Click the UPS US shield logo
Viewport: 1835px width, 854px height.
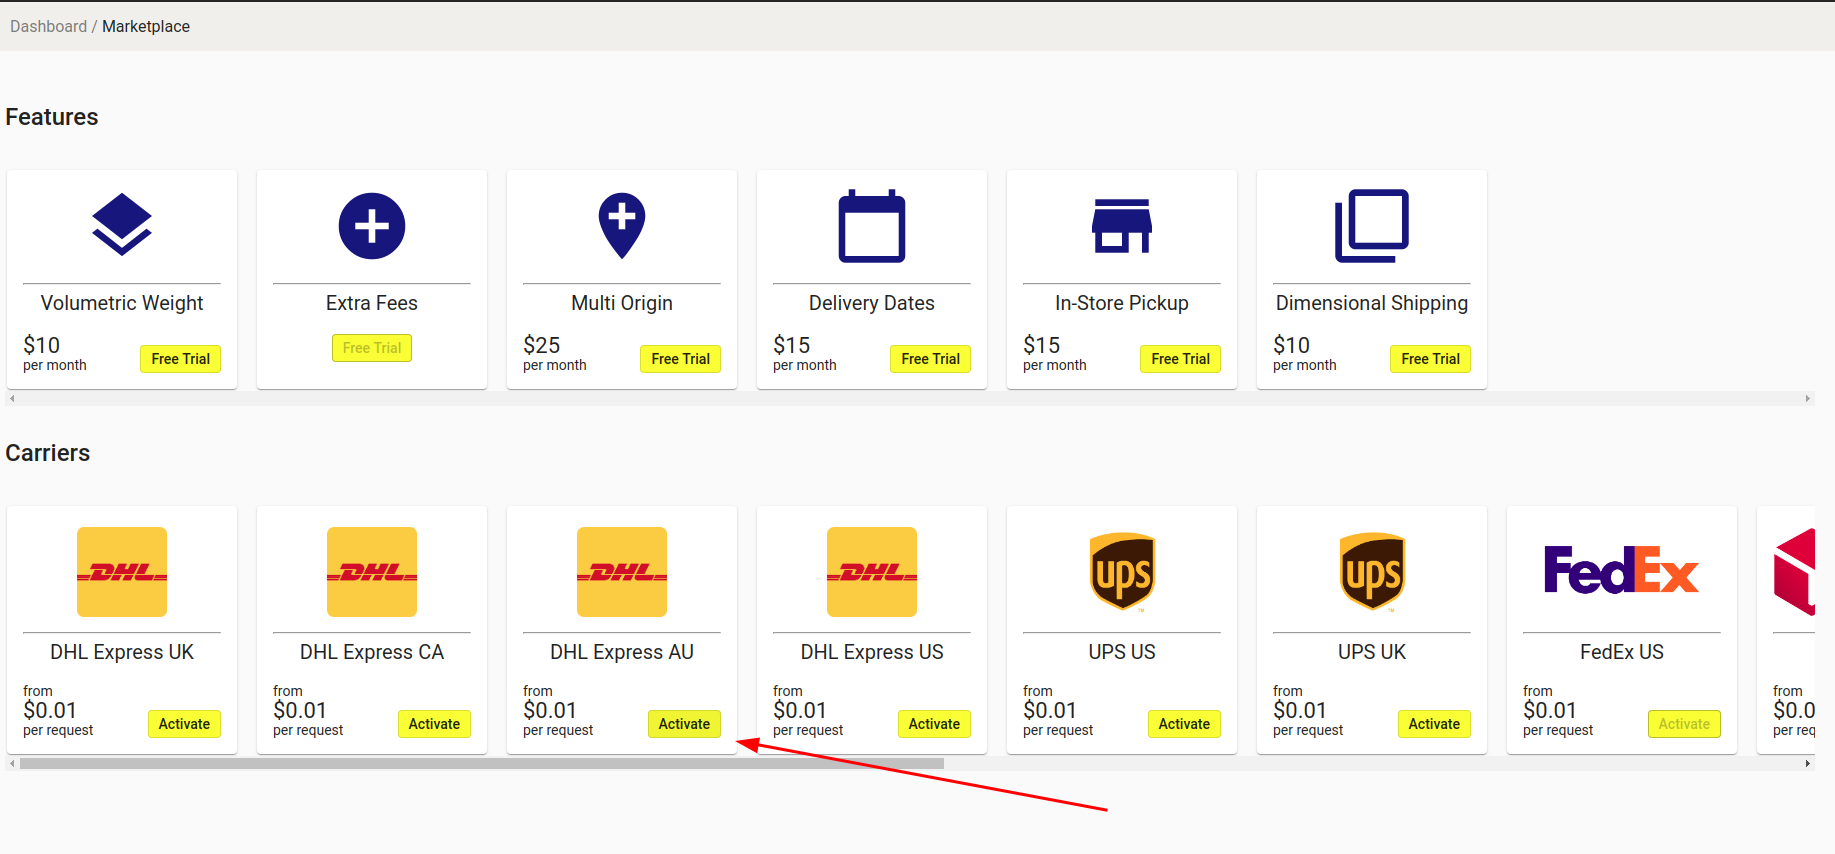tap(1122, 572)
